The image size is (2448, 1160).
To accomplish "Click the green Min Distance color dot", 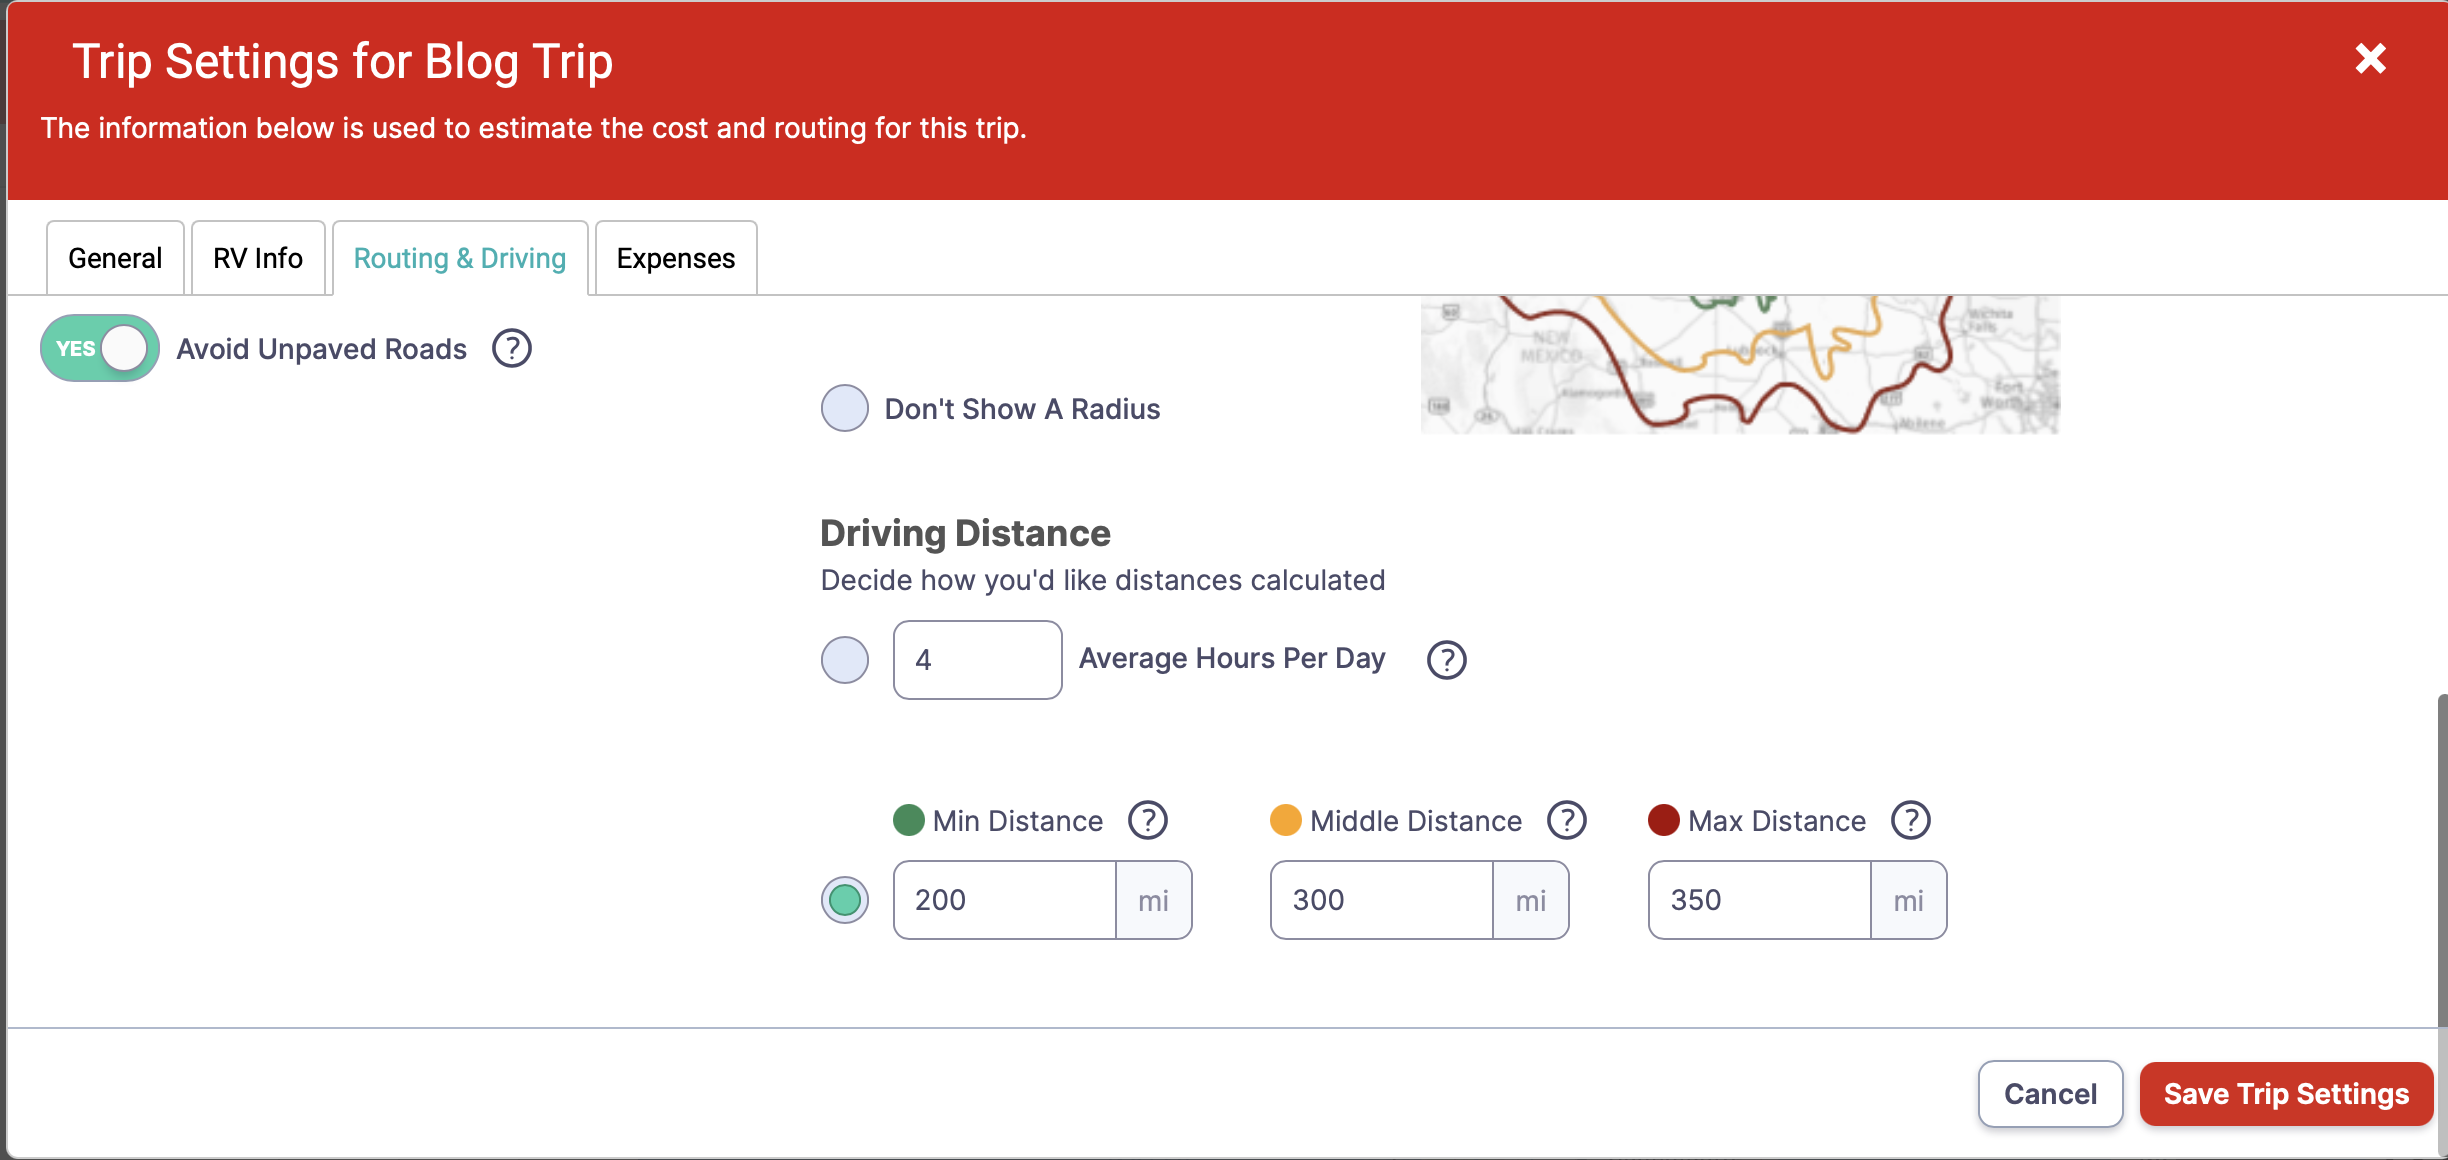I will click(x=908, y=821).
